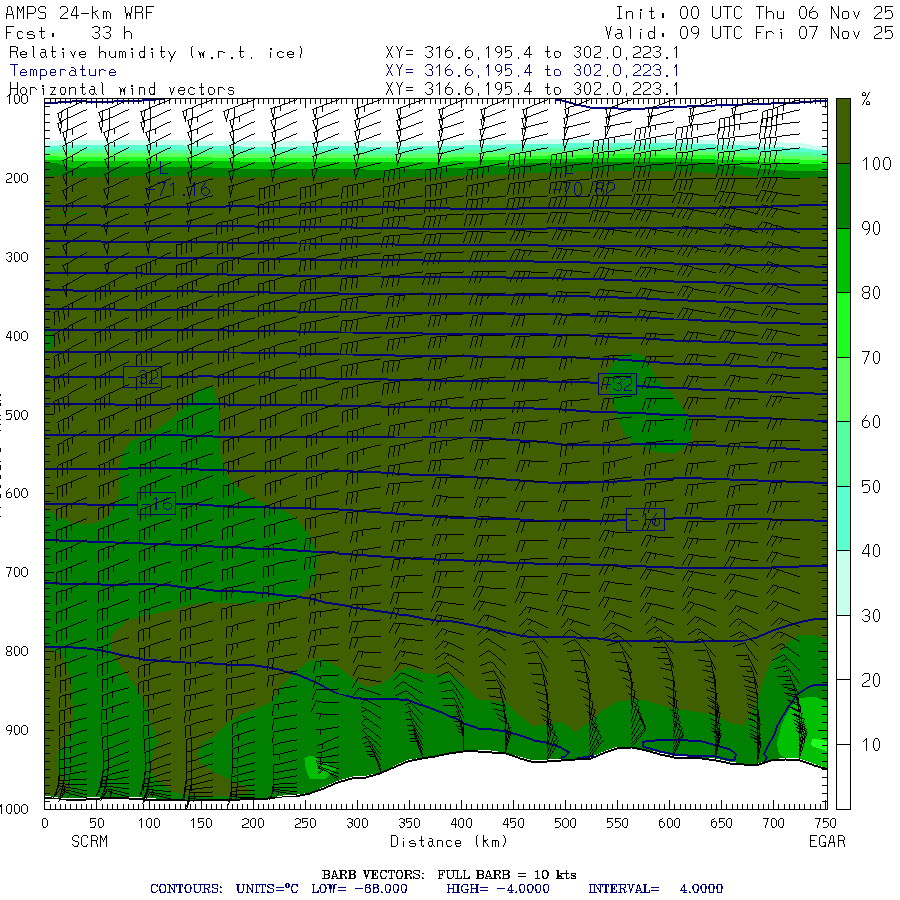Viewport: 900px width, 900px height.
Task: Click the turquoise 40–50% colorbar segment
Action: (843, 519)
